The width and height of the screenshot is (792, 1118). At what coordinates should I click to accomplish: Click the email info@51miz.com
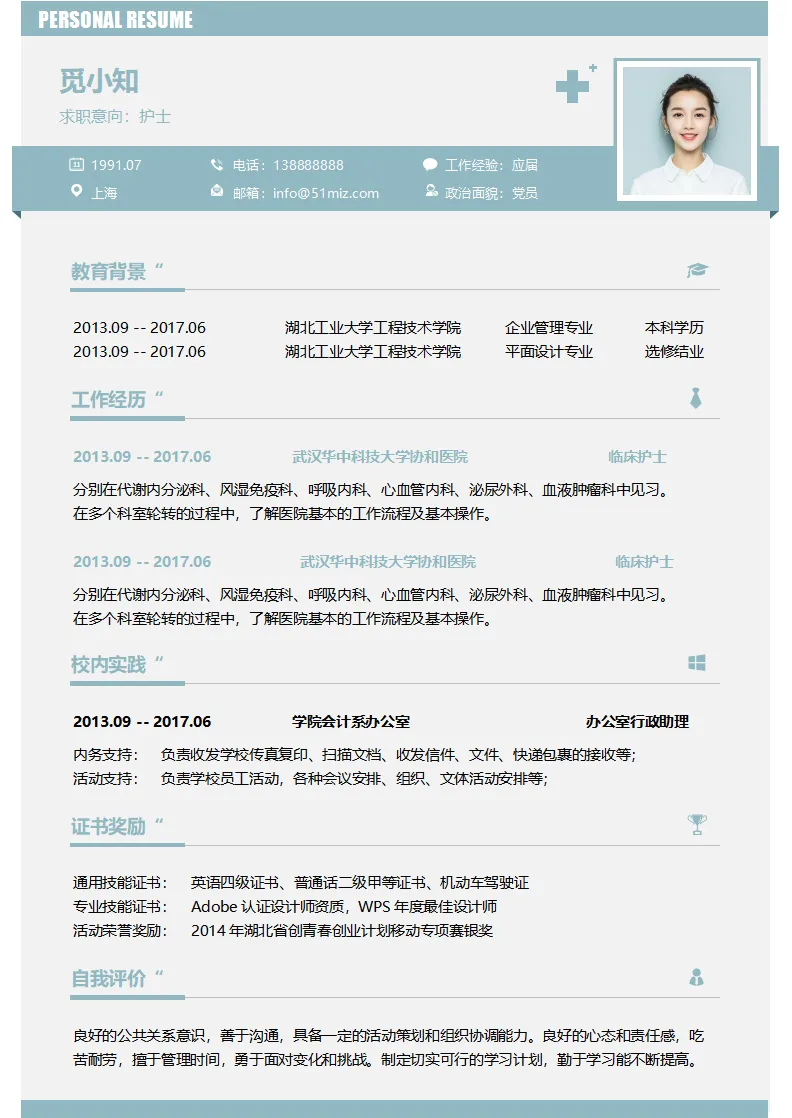pos(326,193)
